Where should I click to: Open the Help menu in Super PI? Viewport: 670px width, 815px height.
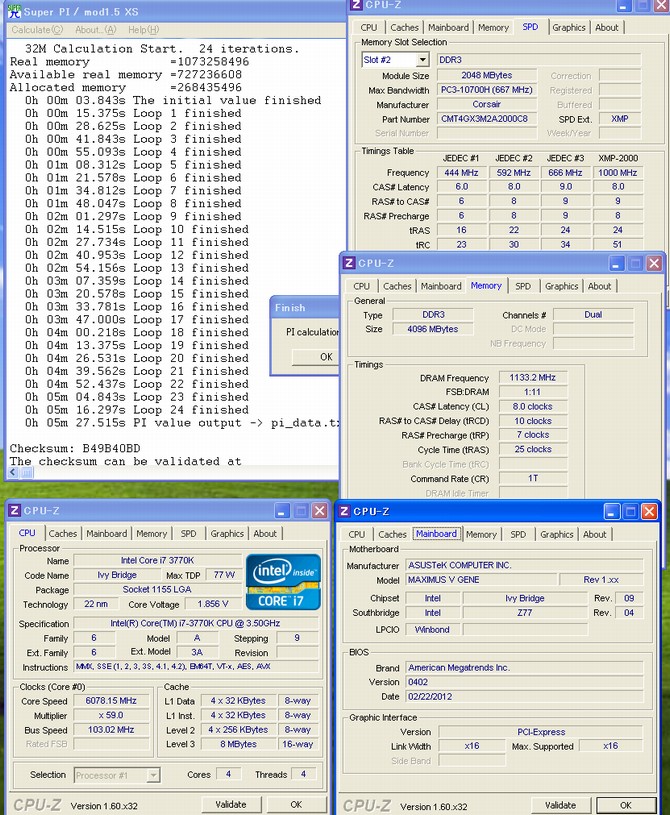coord(143,30)
